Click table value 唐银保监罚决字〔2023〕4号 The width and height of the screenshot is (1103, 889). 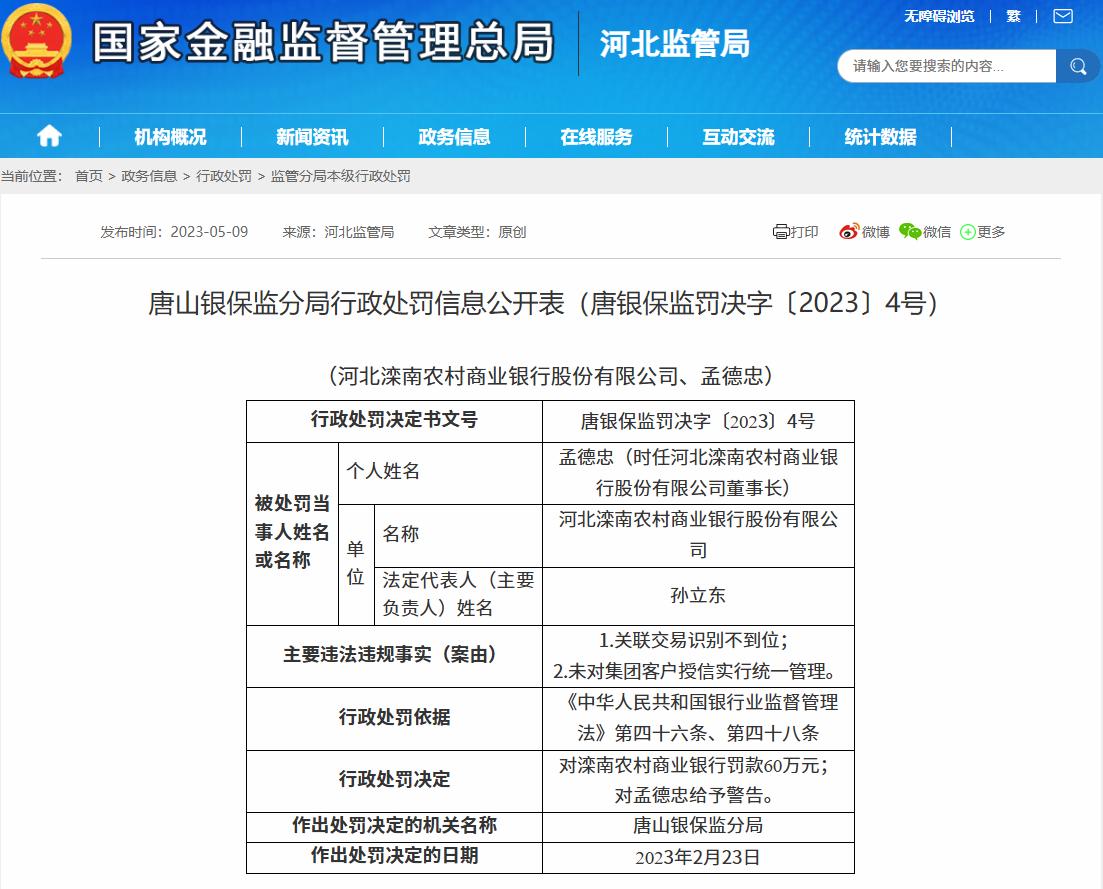[x=698, y=421]
